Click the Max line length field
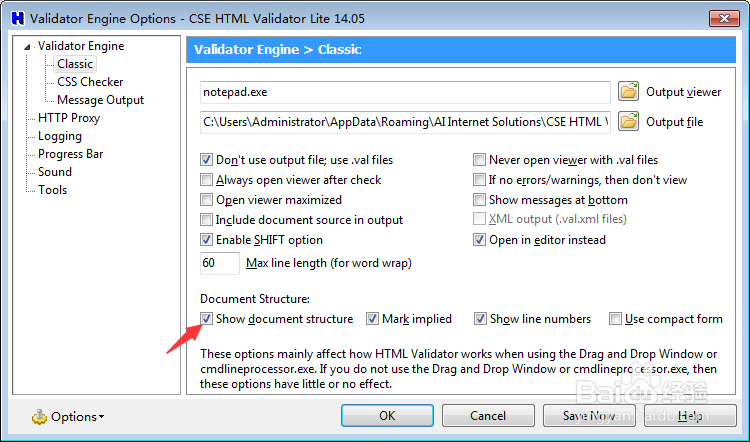Screen dimensions: 750x442 coord(220,263)
